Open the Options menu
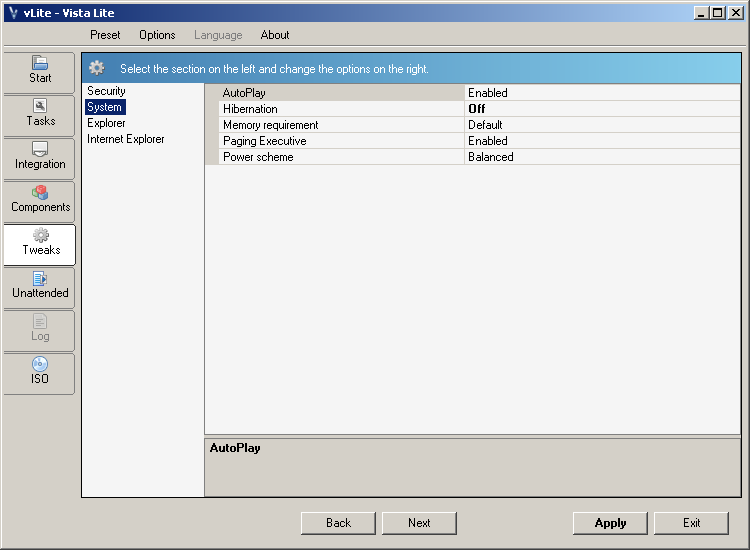Screen dimensions: 750x550 pos(157,35)
